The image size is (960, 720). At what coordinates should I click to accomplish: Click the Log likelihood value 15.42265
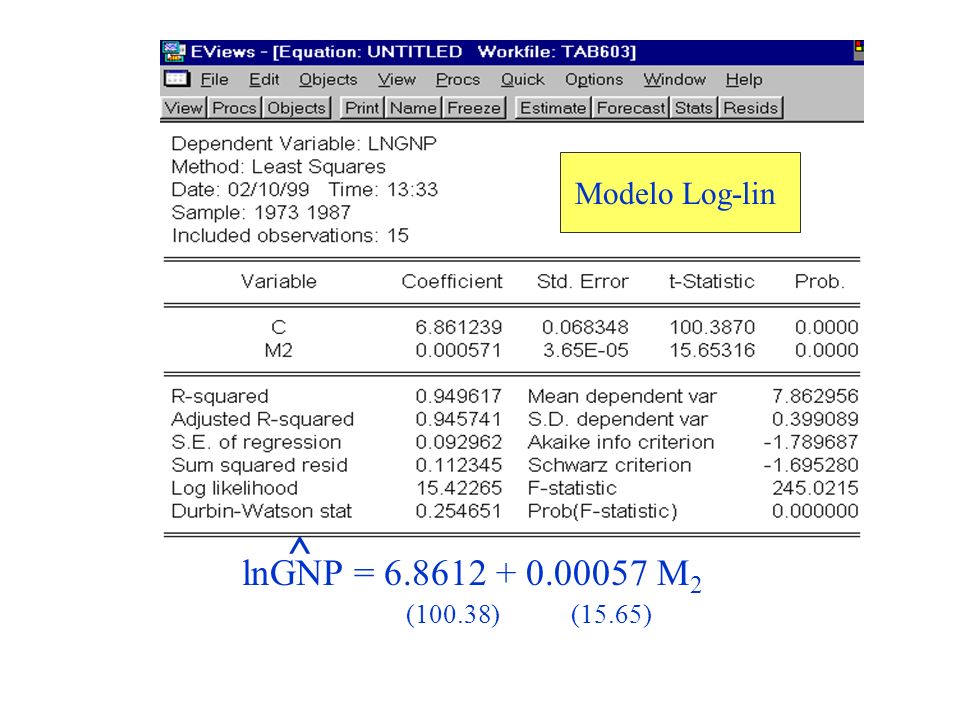(x=459, y=488)
